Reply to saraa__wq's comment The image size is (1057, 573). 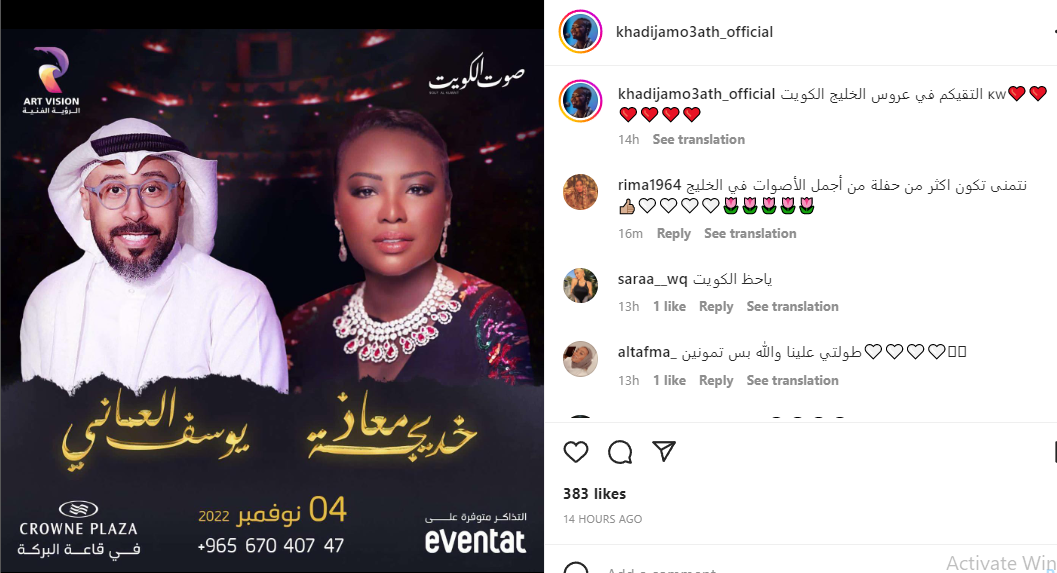coord(716,306)
